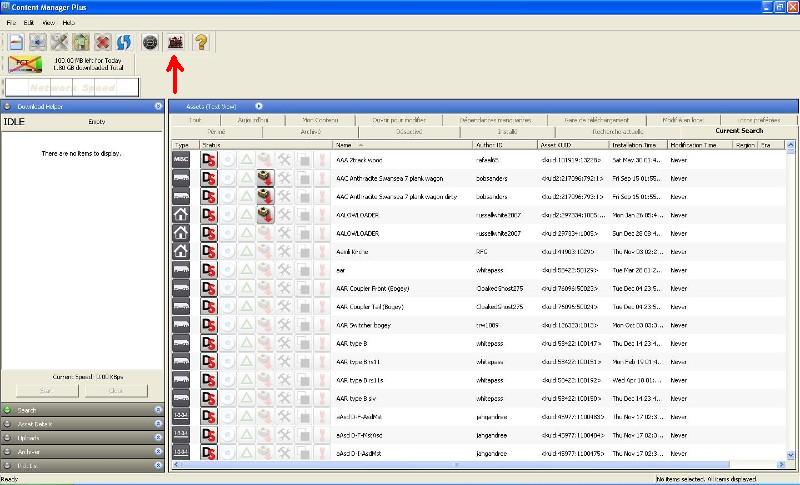Sort by the Name column header

[x=402, y=145]
